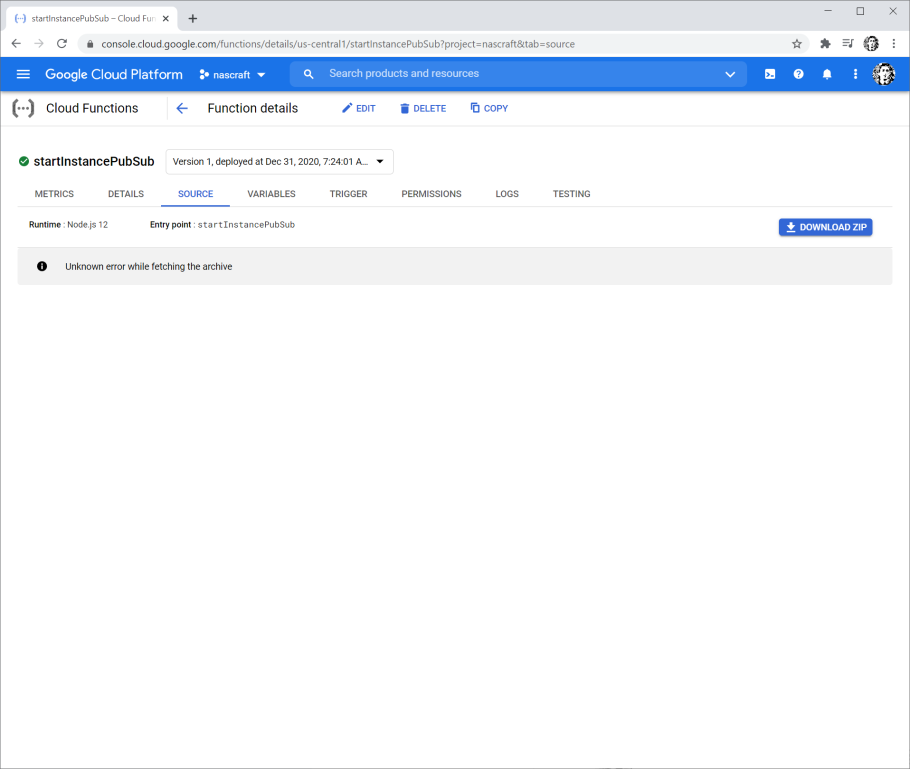Delete the function using the Delete button
Screen dimensions: 910x769
[x=423, y=108]
